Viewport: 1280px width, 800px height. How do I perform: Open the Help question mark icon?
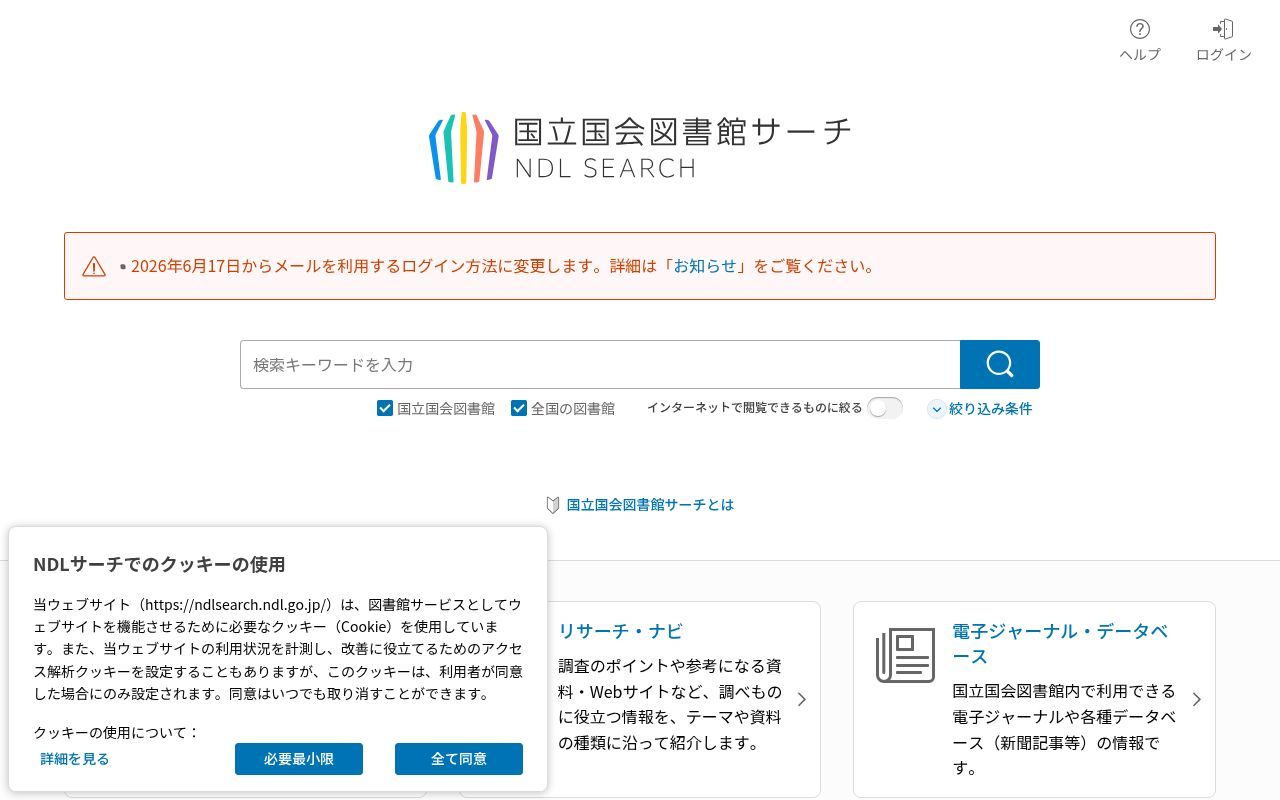point(1140,29)
